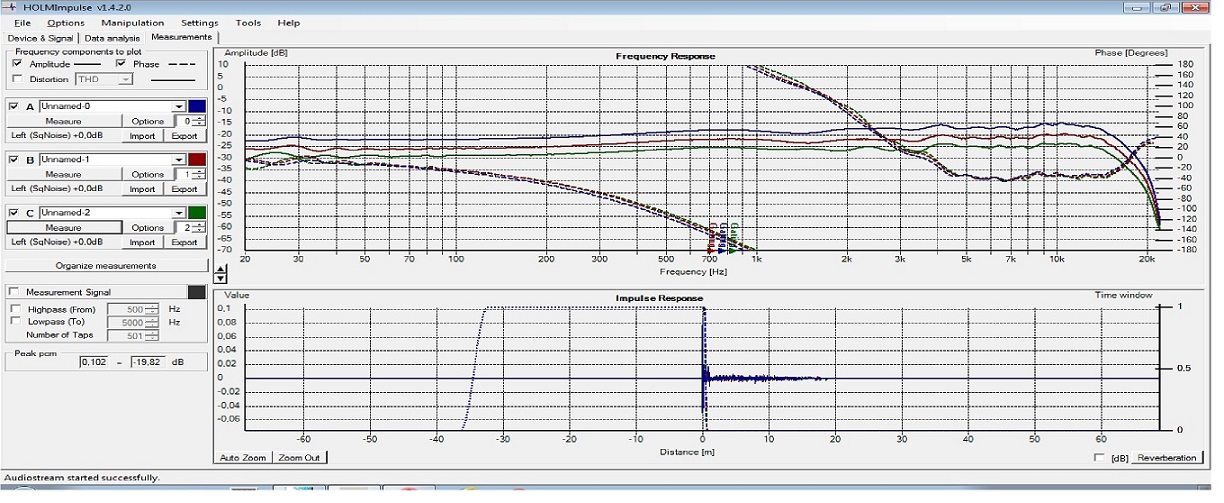The height and width of the screenshot is (503, 1224).
Task: Click the blue color swatch for measurement A
Action: pyautogui.click(x=198, y=106)
